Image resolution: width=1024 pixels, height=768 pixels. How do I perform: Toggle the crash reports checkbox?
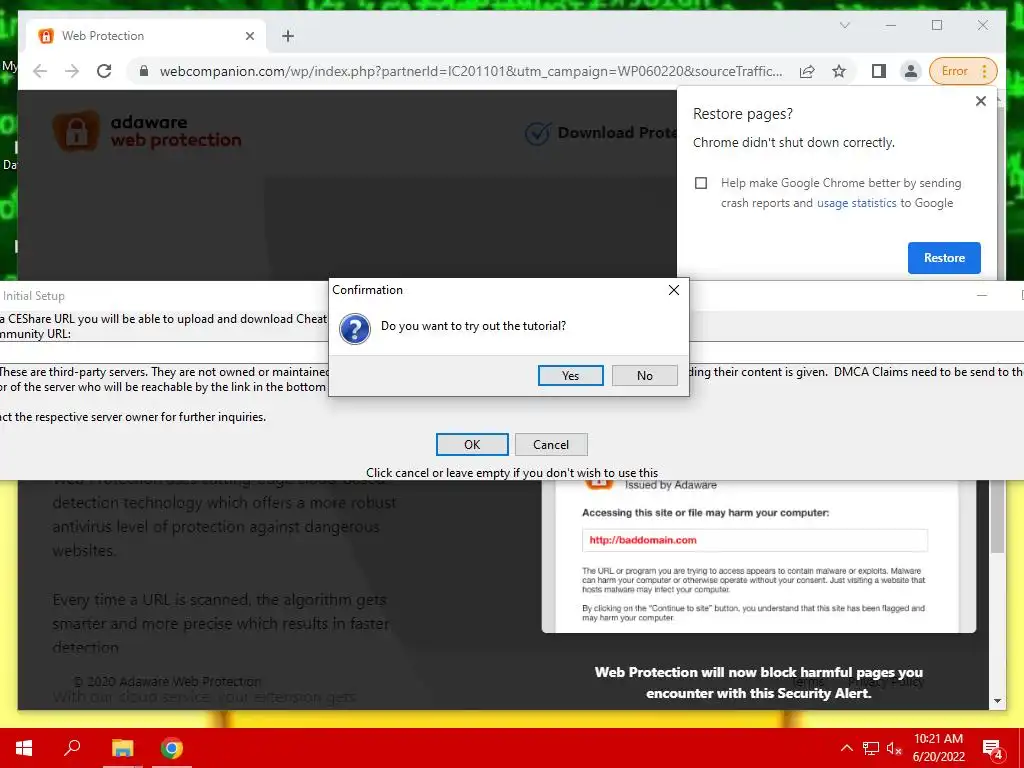[x=701, y=183]
